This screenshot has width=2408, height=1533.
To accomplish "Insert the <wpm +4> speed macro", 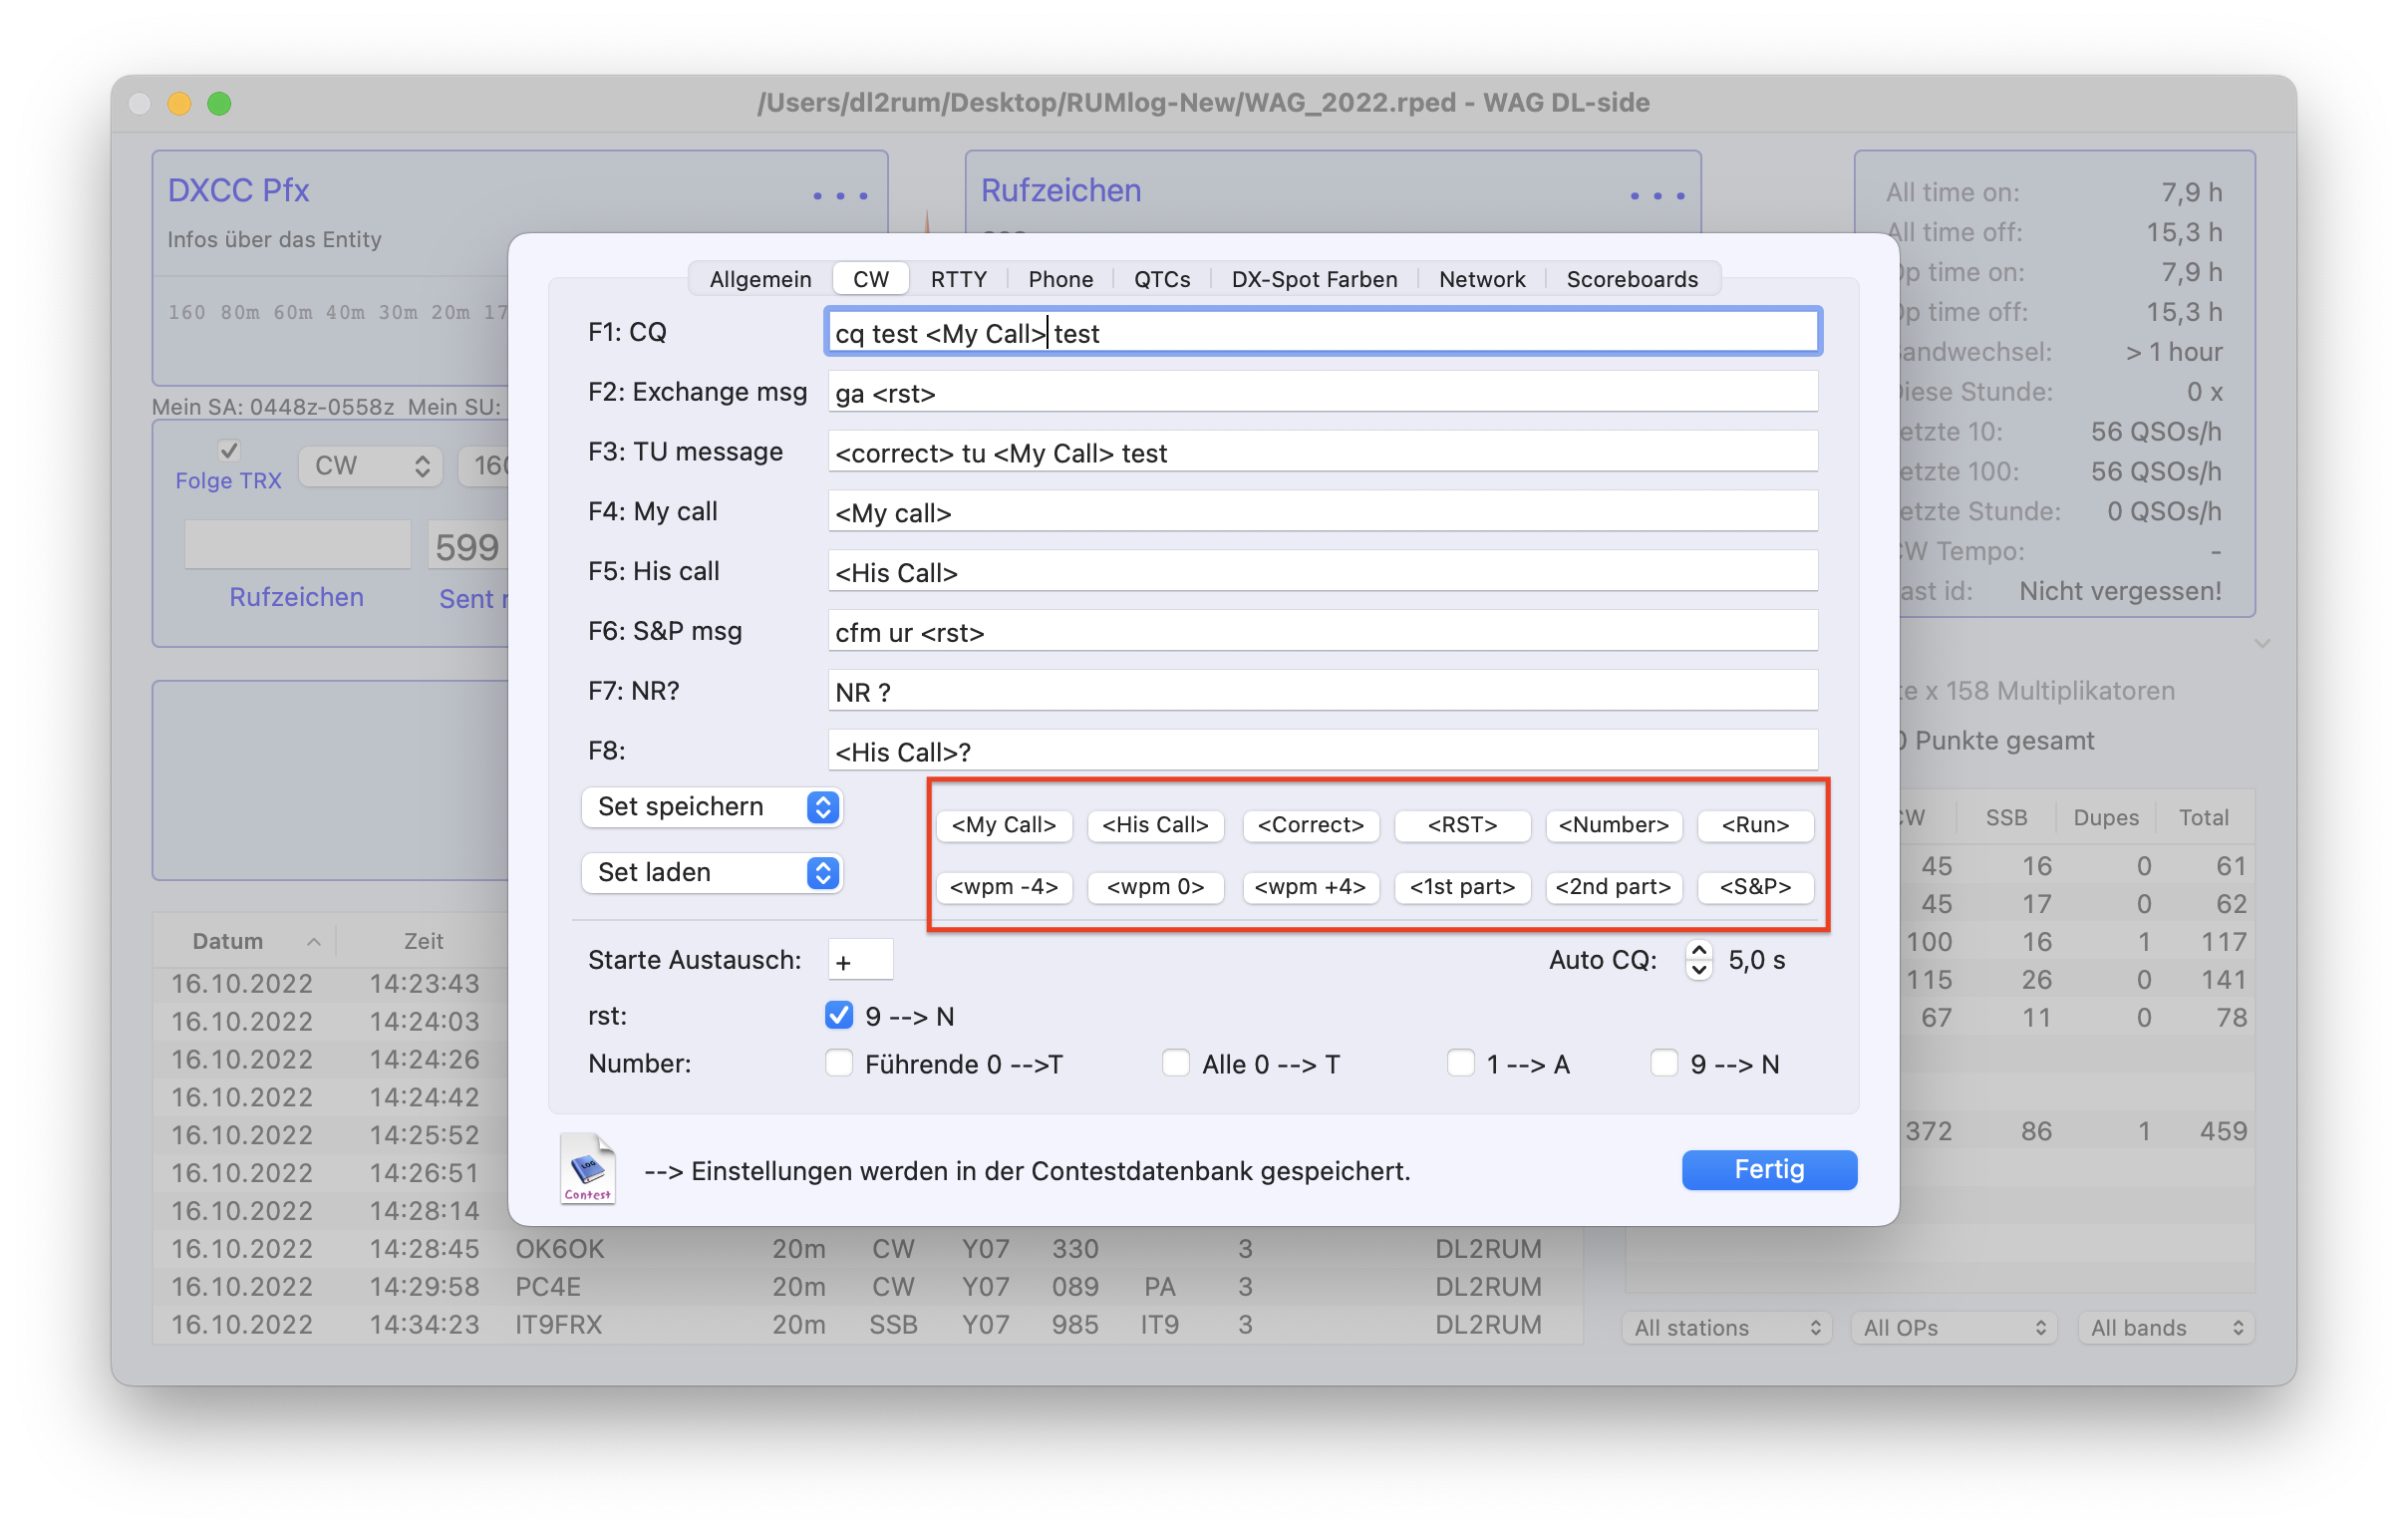I will click(x=1310, y=887).
